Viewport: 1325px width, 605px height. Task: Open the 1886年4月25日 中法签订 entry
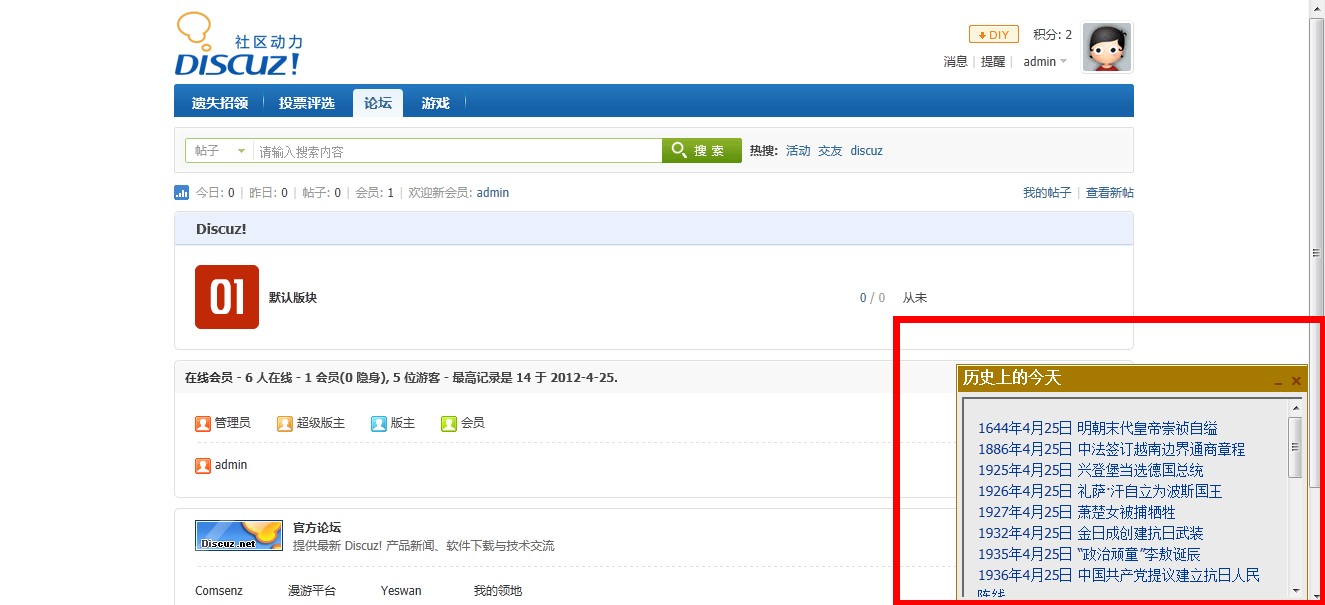tap(1112, 450)
